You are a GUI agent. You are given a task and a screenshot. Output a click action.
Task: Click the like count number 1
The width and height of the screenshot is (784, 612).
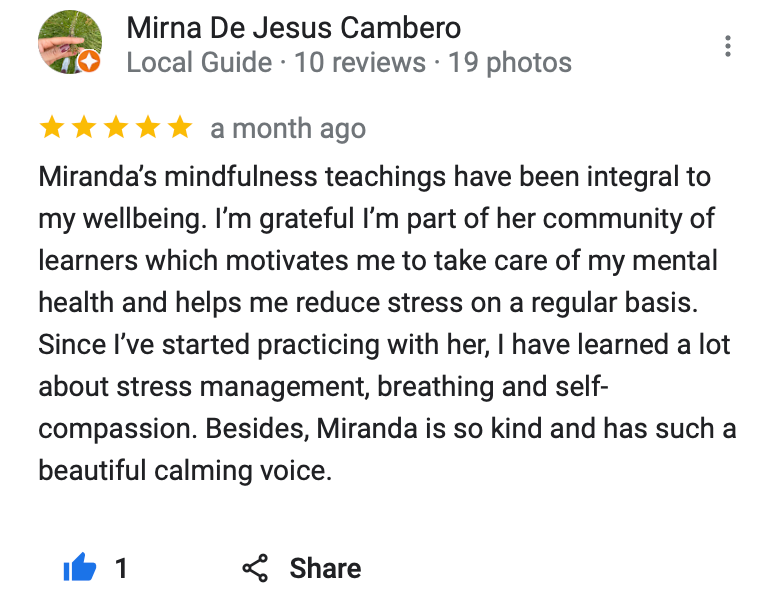[121, 569]
